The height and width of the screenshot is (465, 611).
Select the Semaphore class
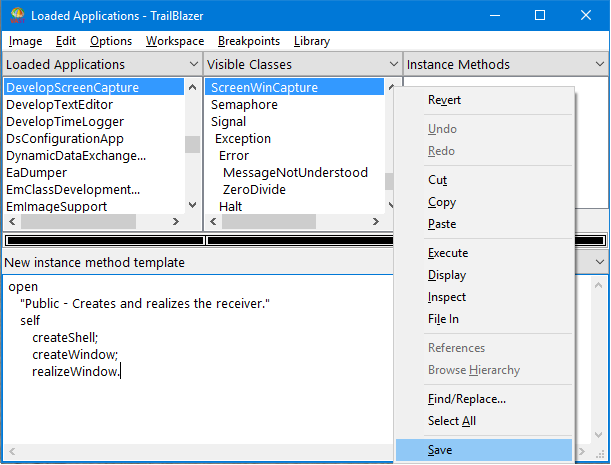(x=244, y=104)
